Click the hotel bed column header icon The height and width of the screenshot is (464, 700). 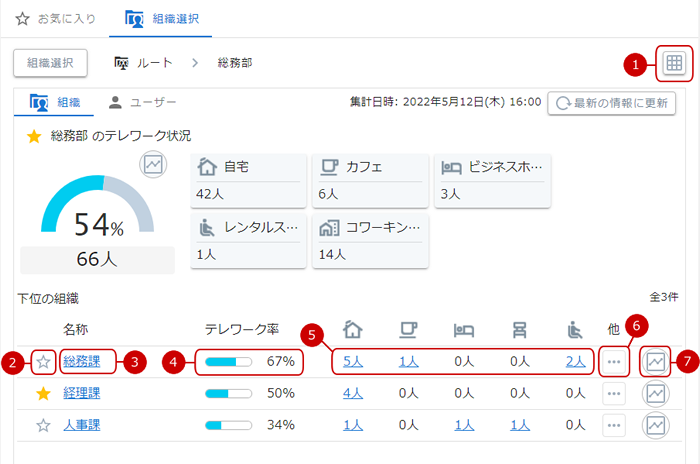pos(464,330)
